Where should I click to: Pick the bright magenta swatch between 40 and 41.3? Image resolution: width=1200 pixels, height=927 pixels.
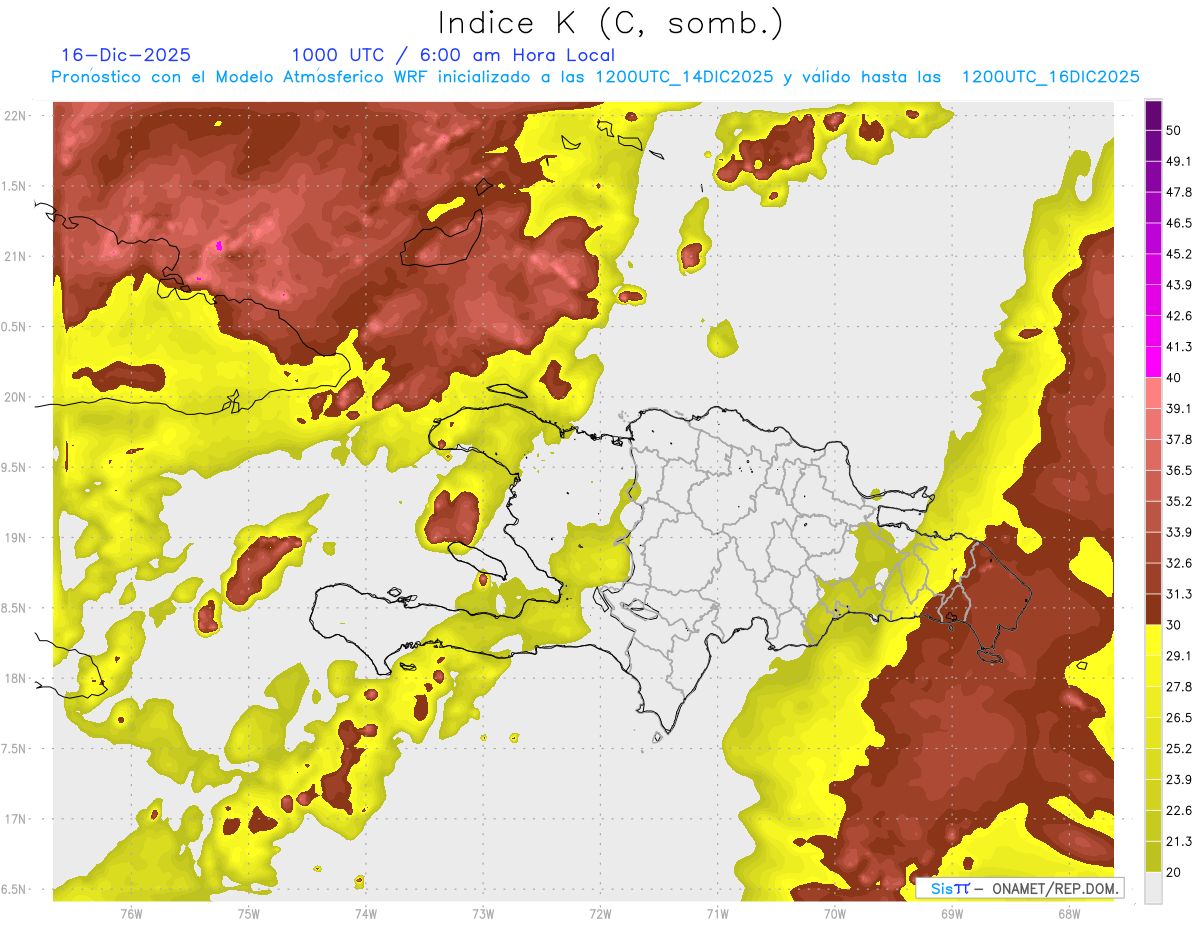click(x=1153, y=362)
